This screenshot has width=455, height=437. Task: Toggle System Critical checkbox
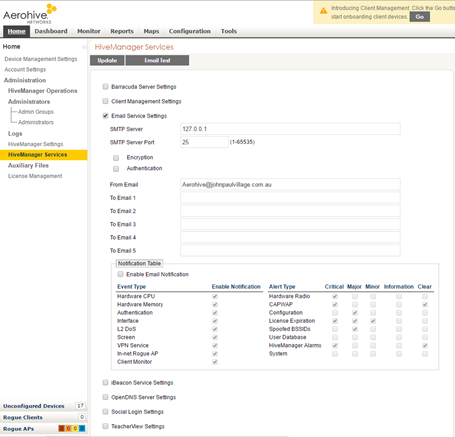(335, 354)
